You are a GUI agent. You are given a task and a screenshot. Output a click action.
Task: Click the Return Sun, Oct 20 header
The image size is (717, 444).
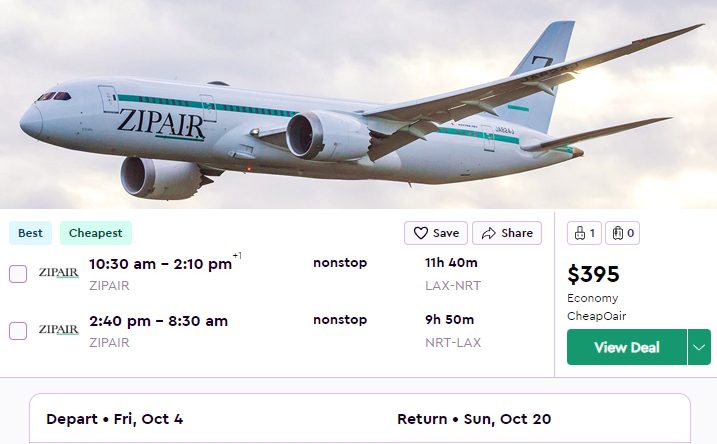coord(473,419)
